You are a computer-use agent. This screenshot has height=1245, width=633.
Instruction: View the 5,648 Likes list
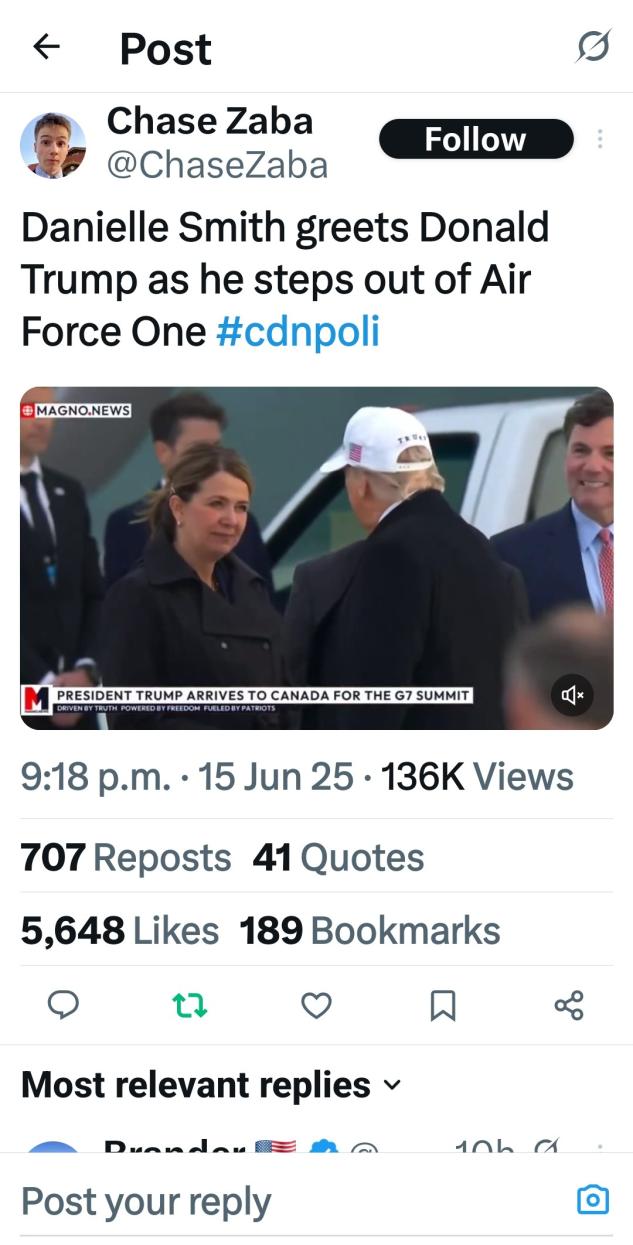(120, 931)
